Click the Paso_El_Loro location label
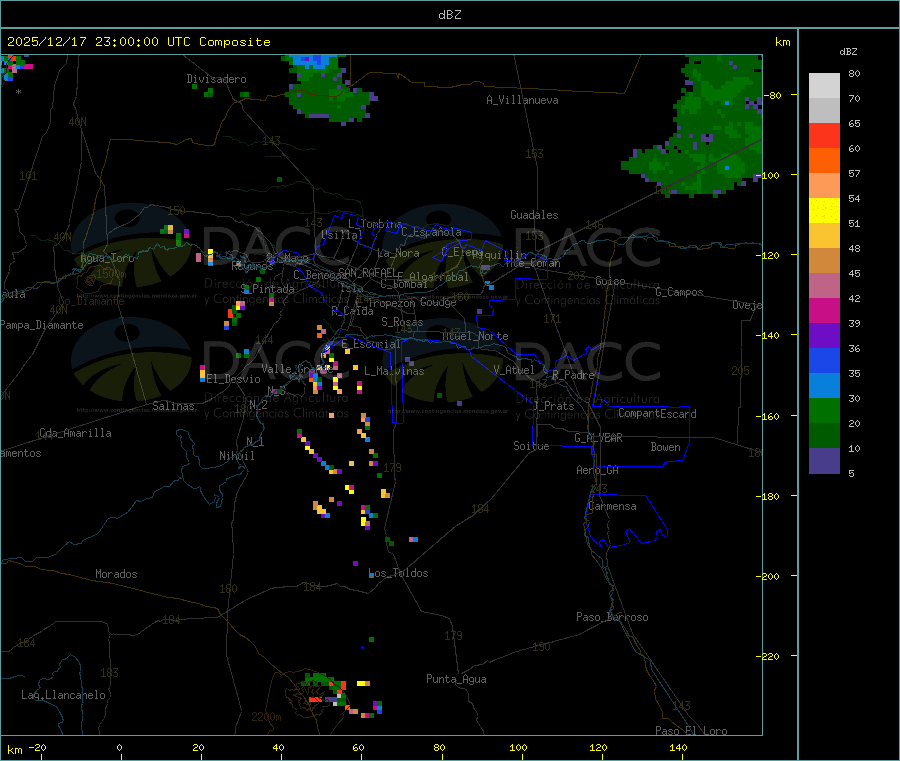Screen dimensions: 900x761 click(691, 731)
